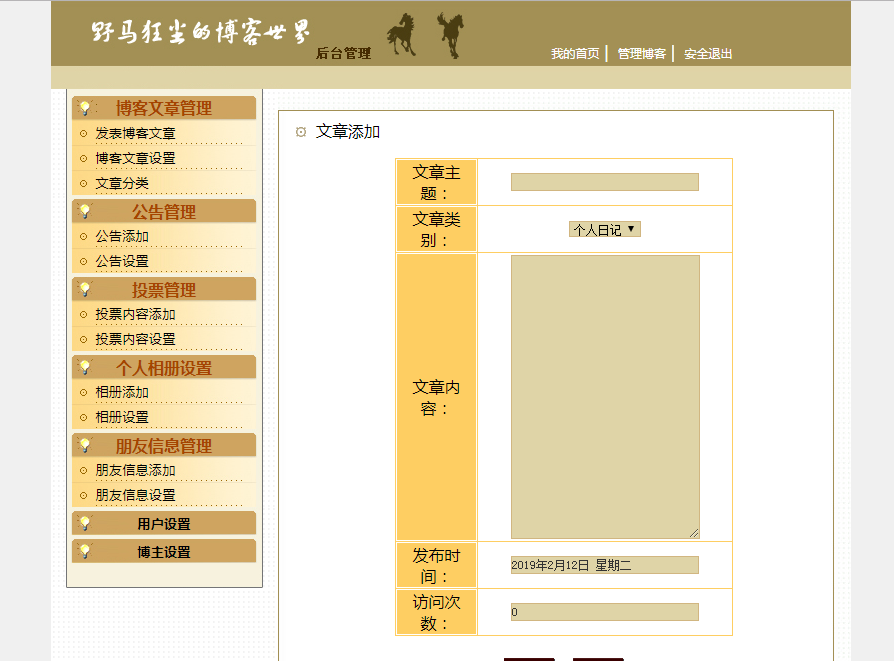This screenshot has height=661, width=894.
Task: Open the 公告添加 page
Action: click(x=121, y=236)
